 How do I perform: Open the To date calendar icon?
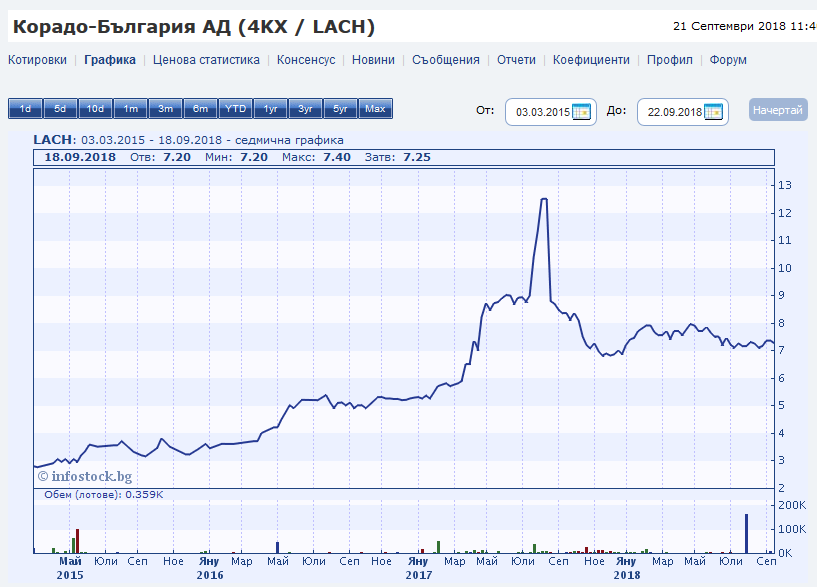click(x=713, y=112)
